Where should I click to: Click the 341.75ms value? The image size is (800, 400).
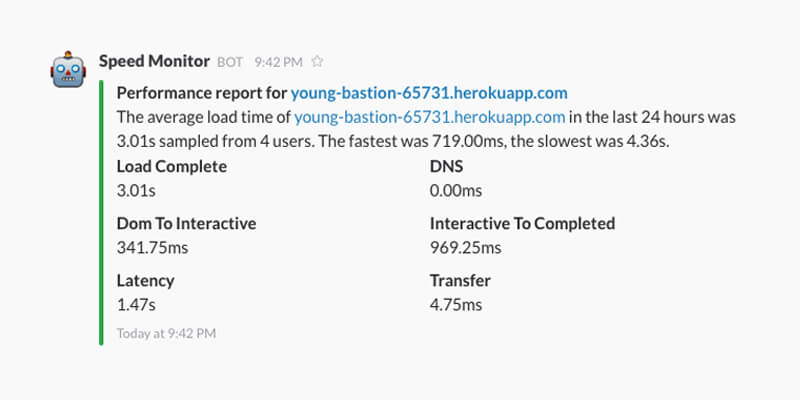tap(150, 247)
